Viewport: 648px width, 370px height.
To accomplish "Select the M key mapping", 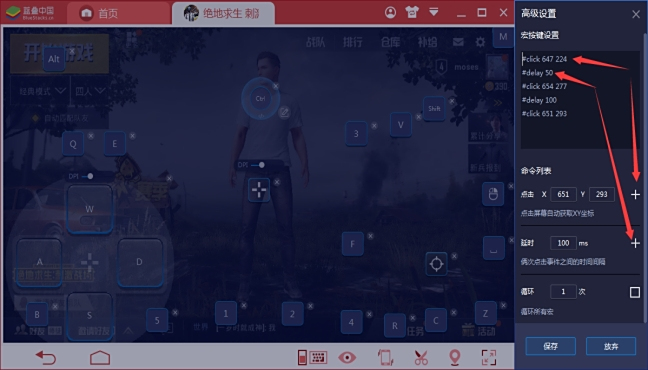I will 503,37.
